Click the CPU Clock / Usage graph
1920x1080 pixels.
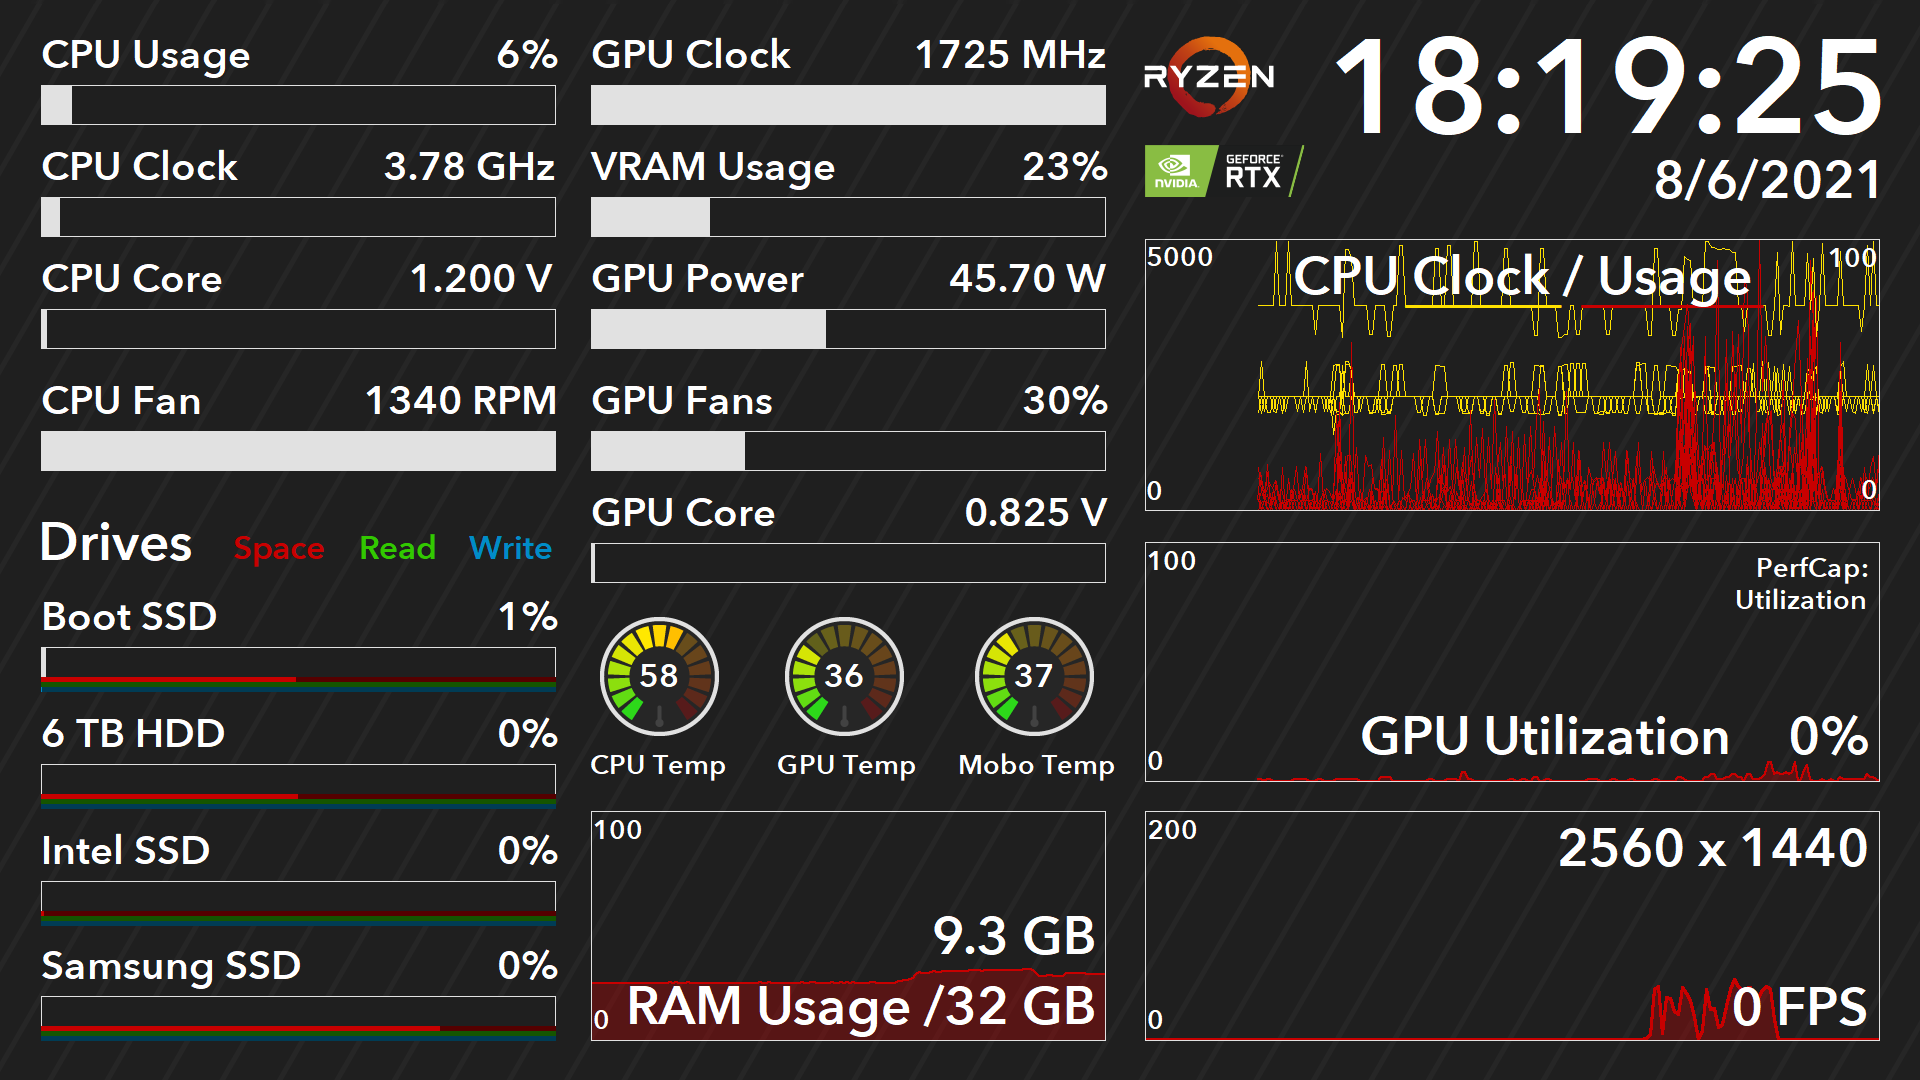1512,375
